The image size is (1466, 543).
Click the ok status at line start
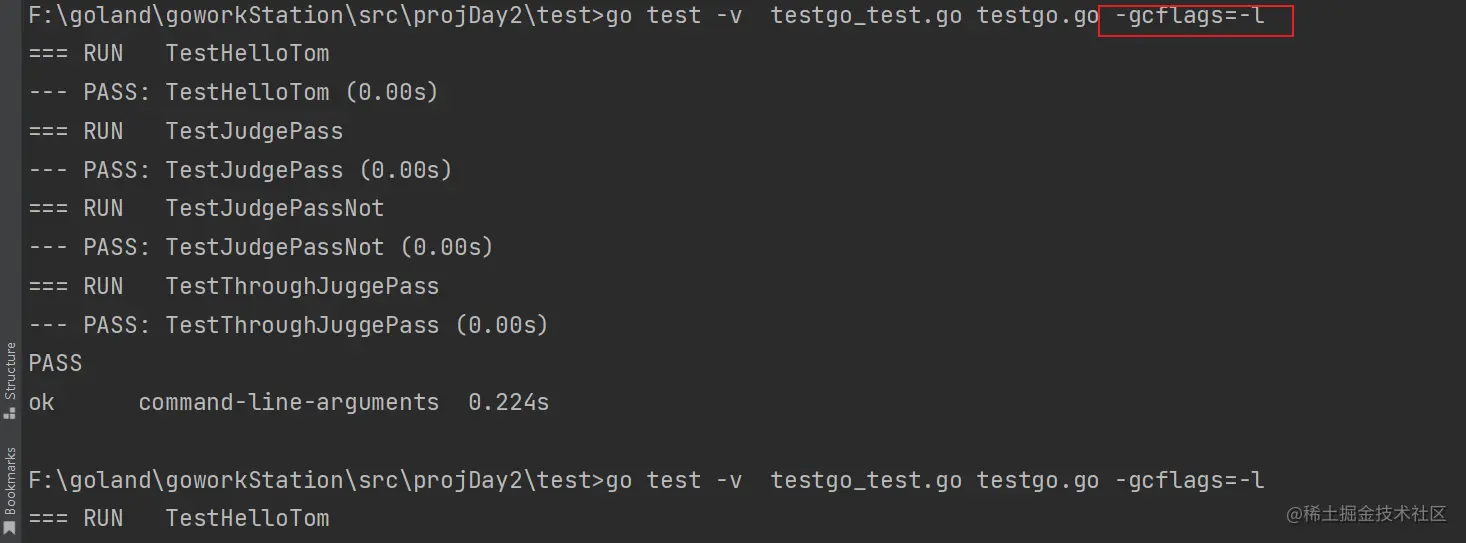click(x=41, y=403)
